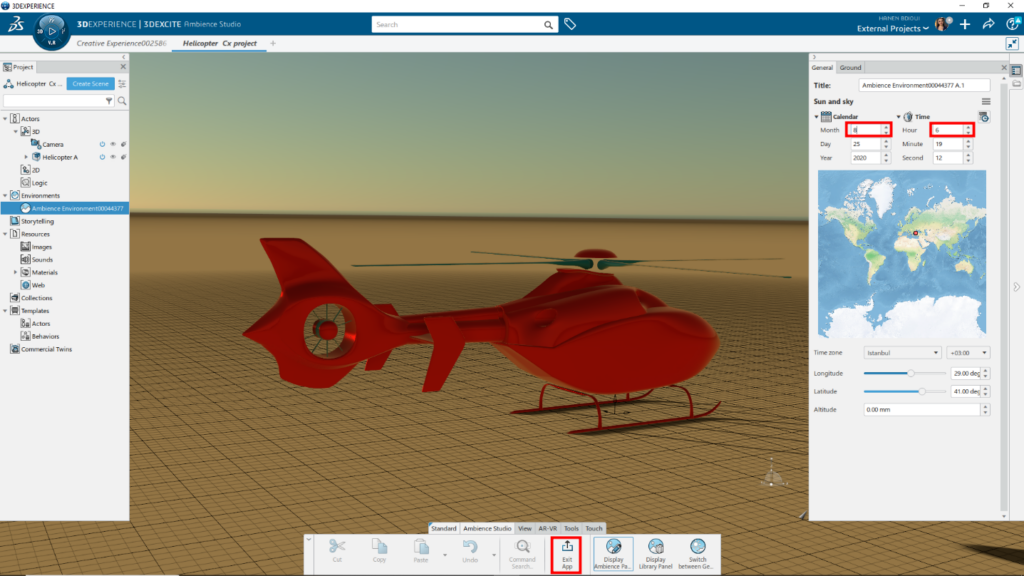Click the Sun and sky hamburger menu icon

point(986,101)
